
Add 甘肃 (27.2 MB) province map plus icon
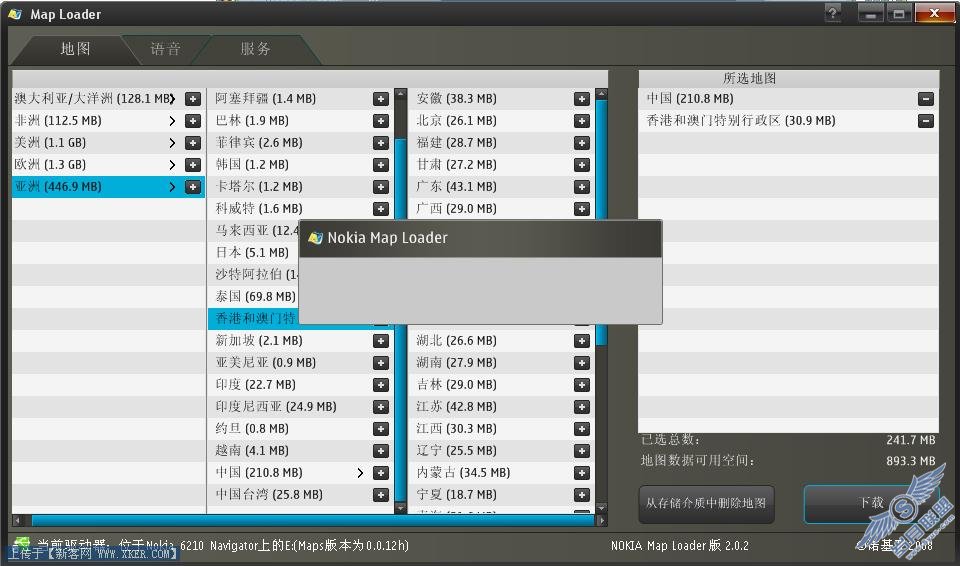[x=582, y=165]
